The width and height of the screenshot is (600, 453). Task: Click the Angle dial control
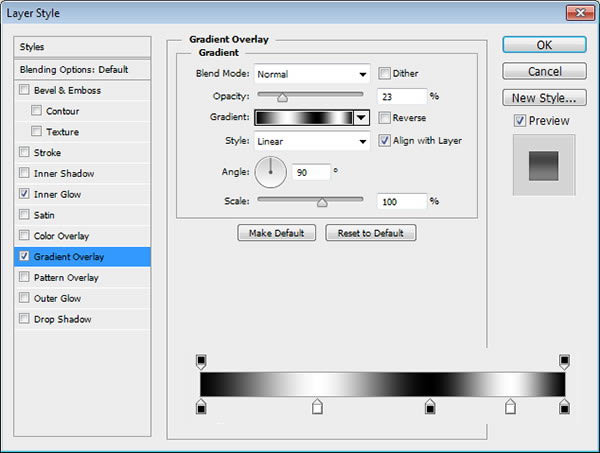(271, 172)
